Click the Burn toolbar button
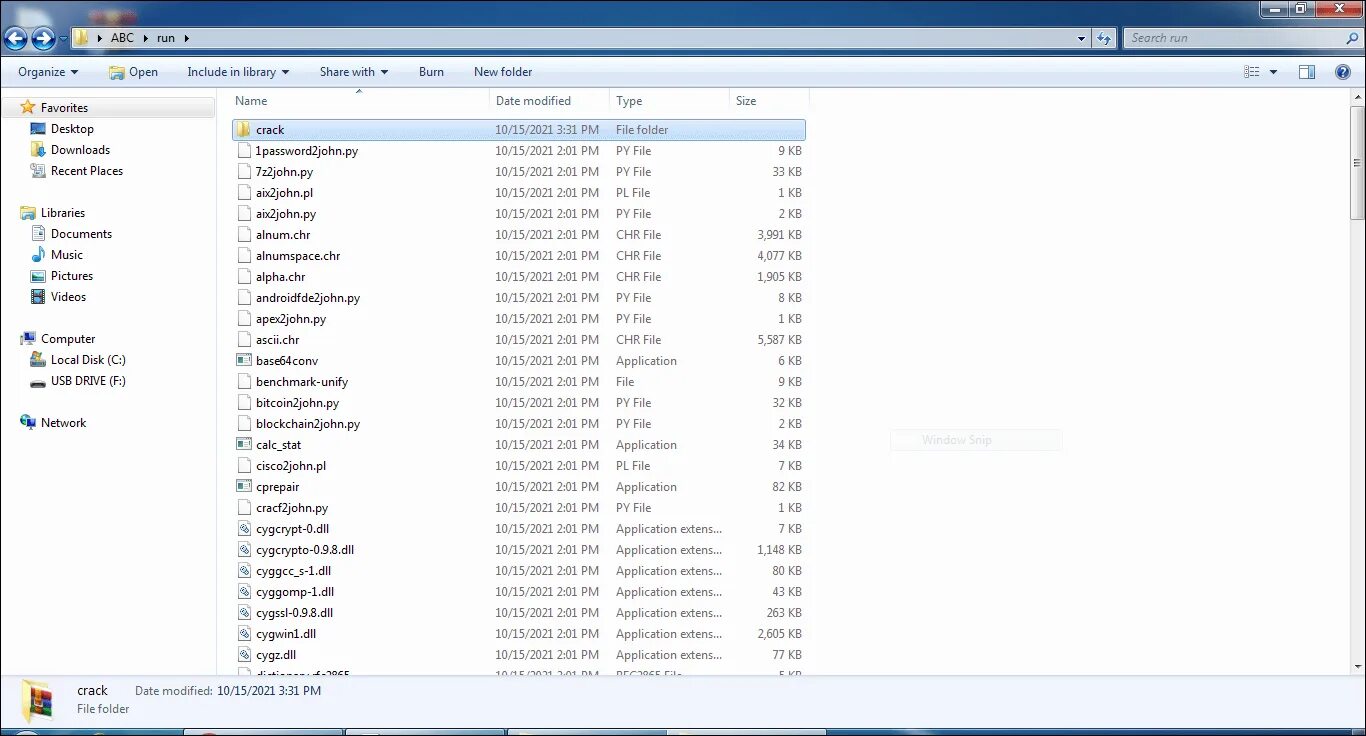This screenshot has width=1366, height=736. [431, 72]
